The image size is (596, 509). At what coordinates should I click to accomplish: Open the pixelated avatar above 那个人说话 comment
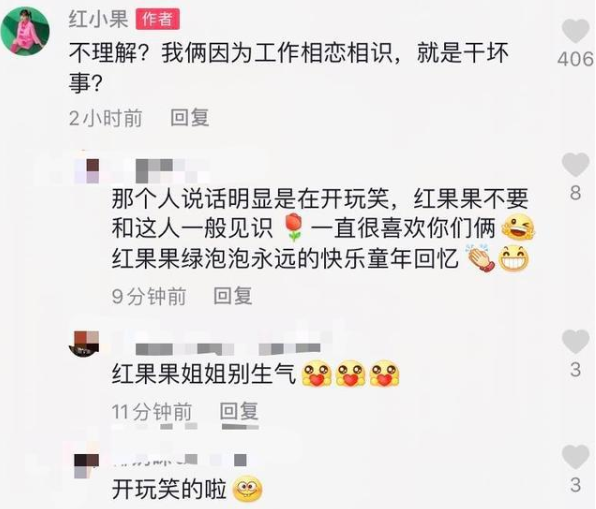pos(87,171)
